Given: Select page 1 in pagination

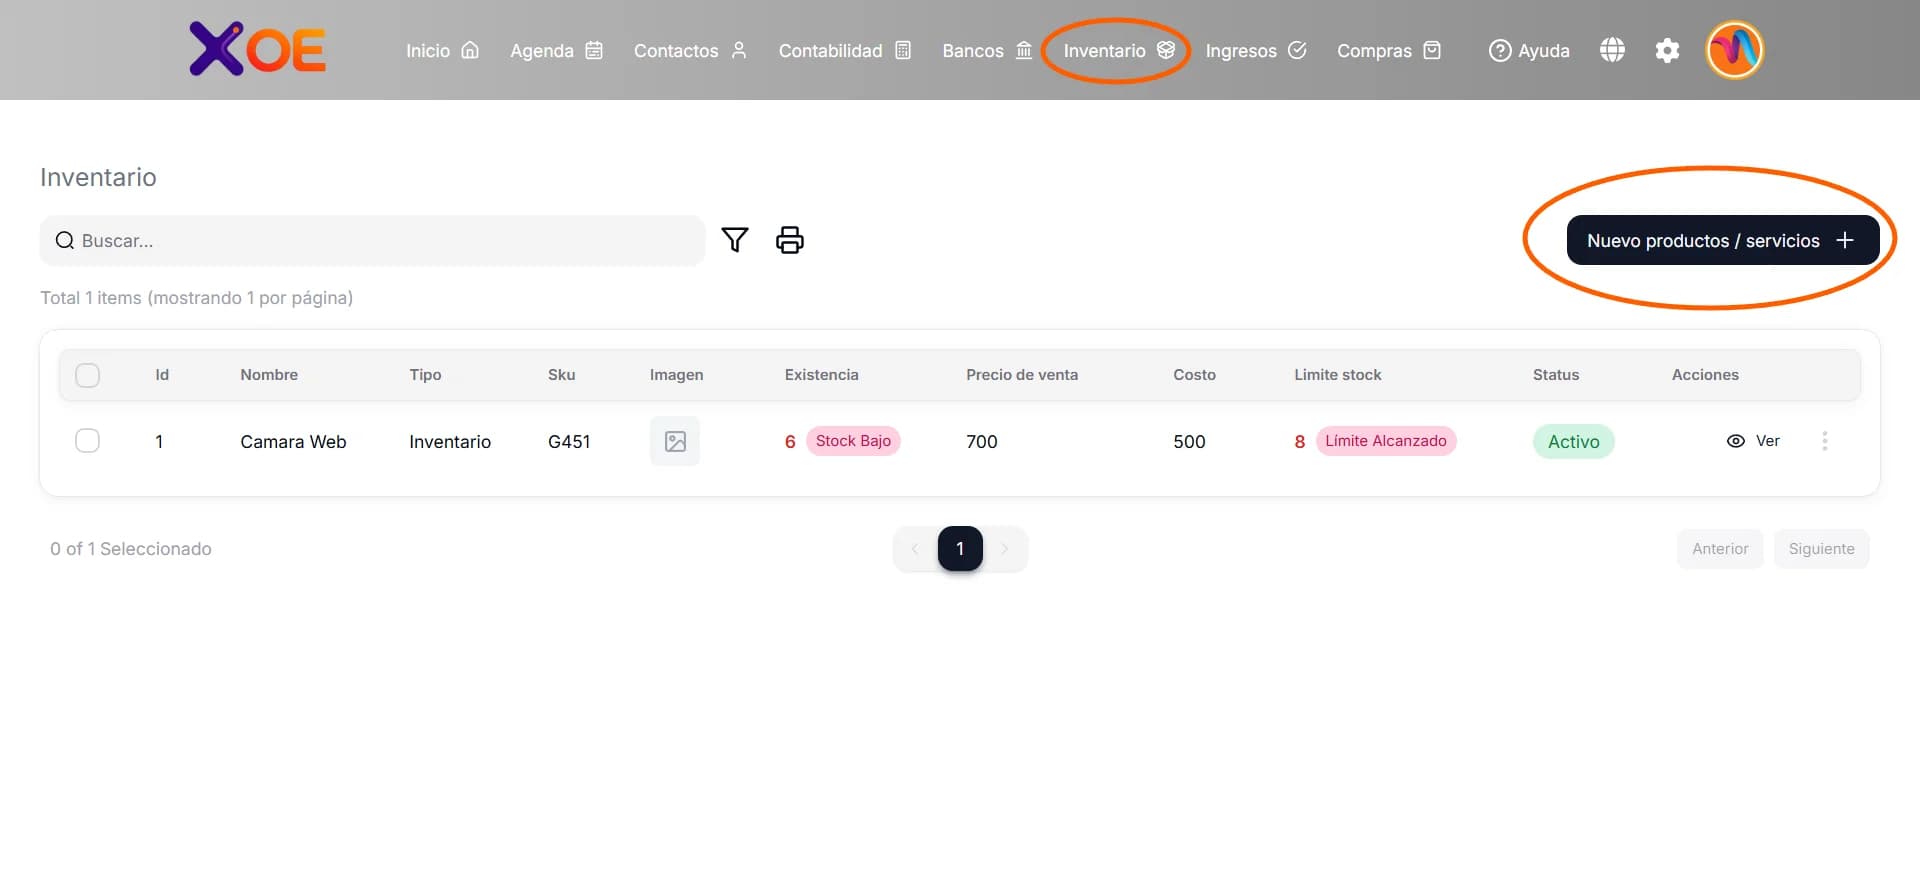Looking at the screenshot, I should click(x=960, y=549).
